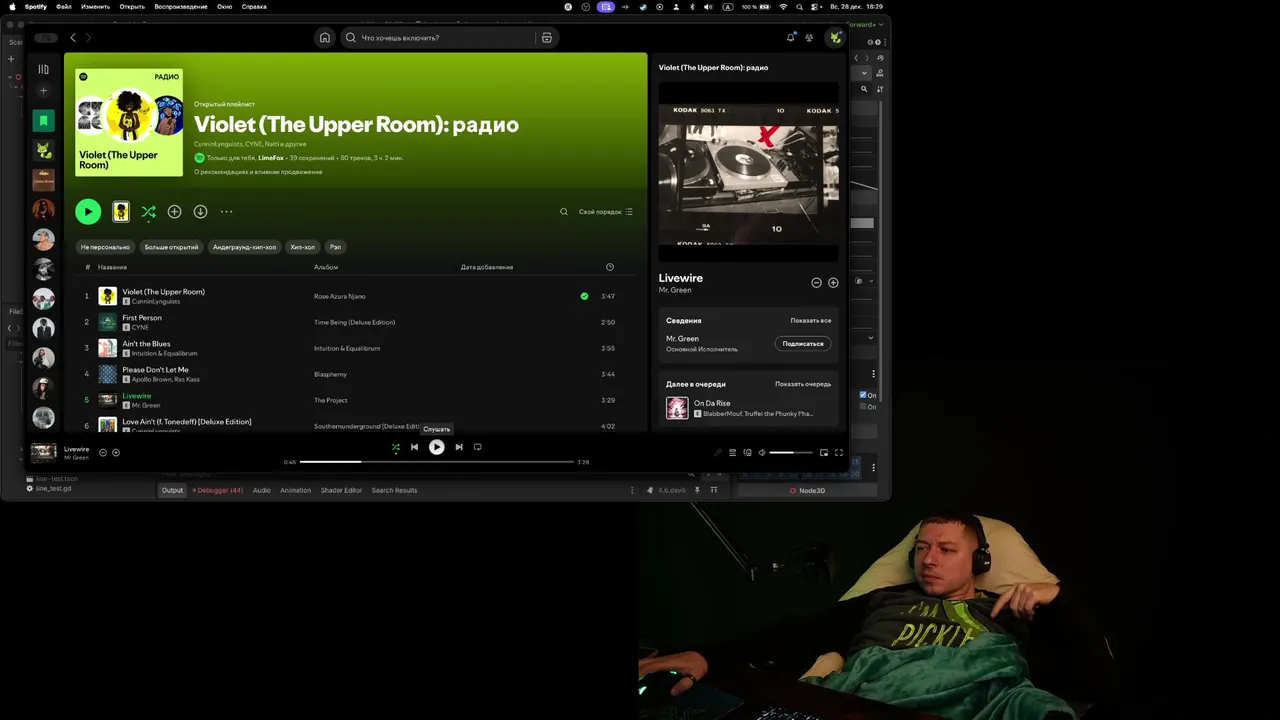
Task: Collapse the Your Library sidebar icon
Action: point(43,69)
